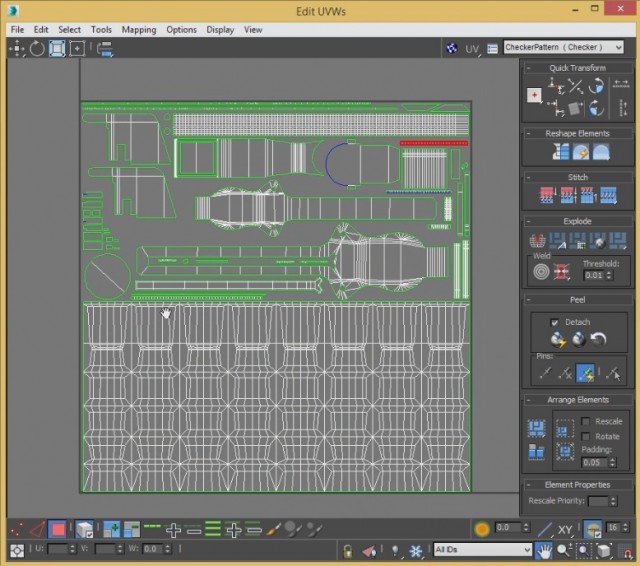The width and height of the screenshot is (640, 566).
Task: Open the CheckerPattern texture dropdown
Action: coord(617,47)
